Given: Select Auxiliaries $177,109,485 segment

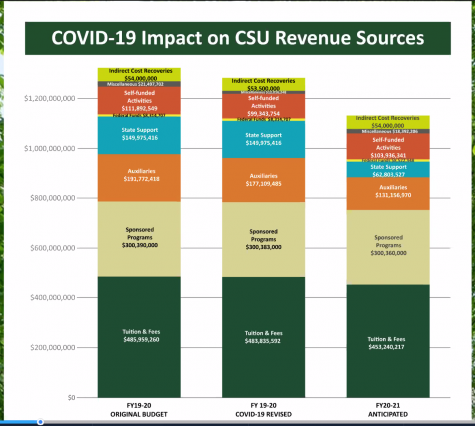Looking at the screenshot, I should pyautogui.click(x=263, y=180).
